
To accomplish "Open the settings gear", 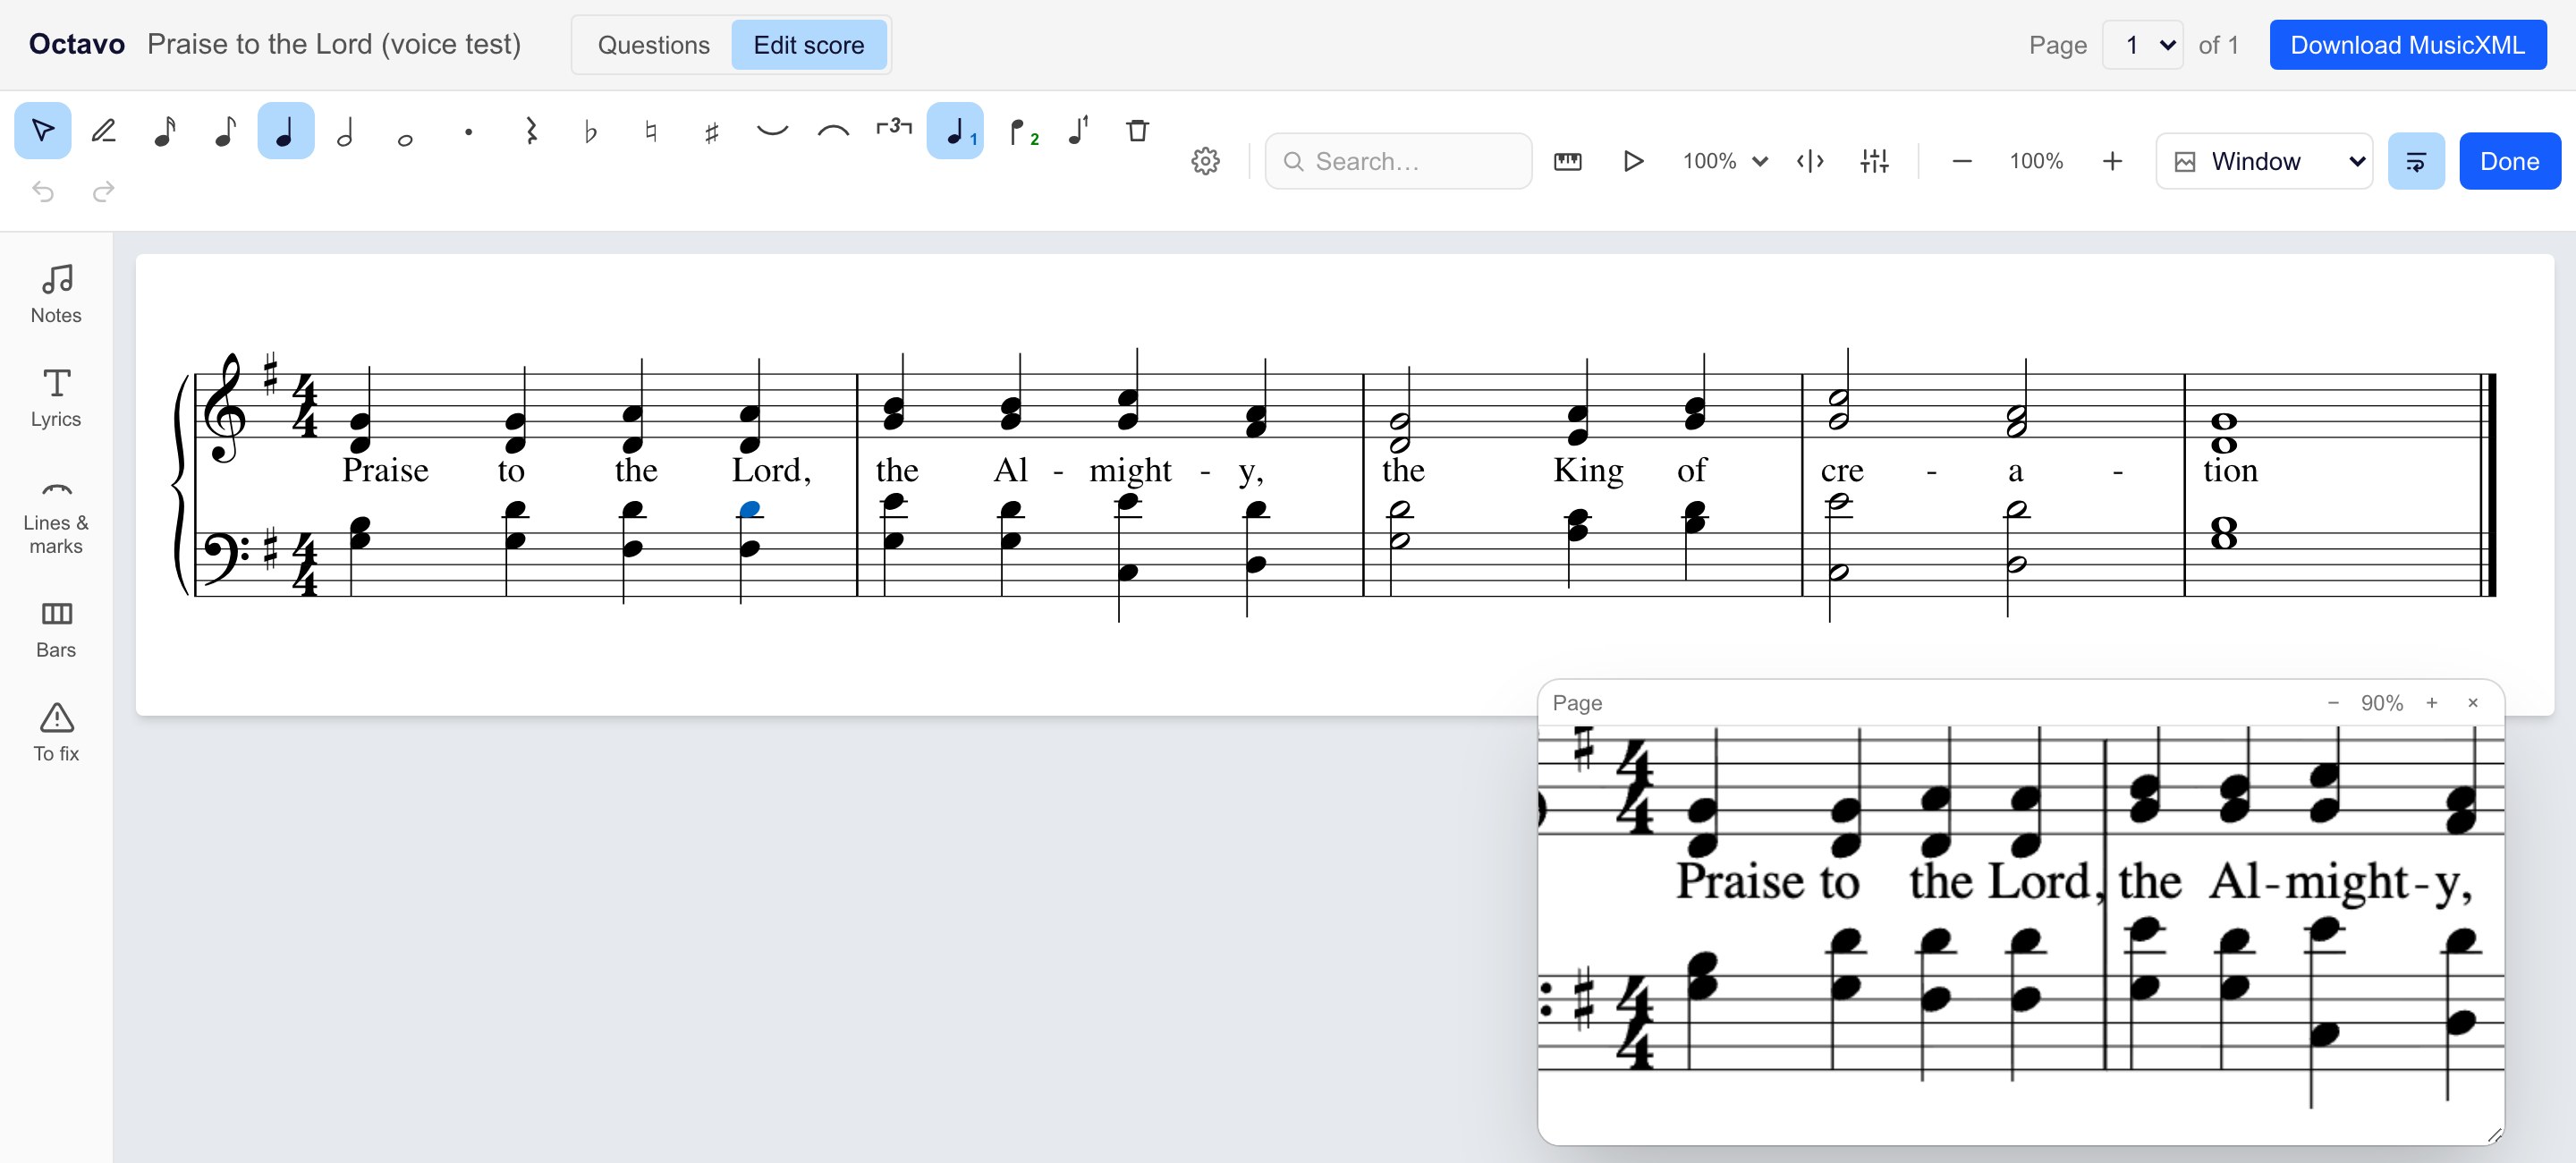I will pyautogui.click(x=1205, y=161).
